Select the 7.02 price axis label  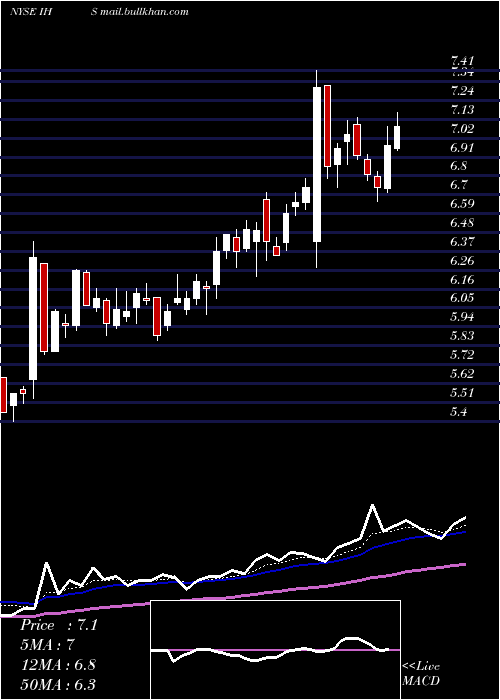click(462, 129)
